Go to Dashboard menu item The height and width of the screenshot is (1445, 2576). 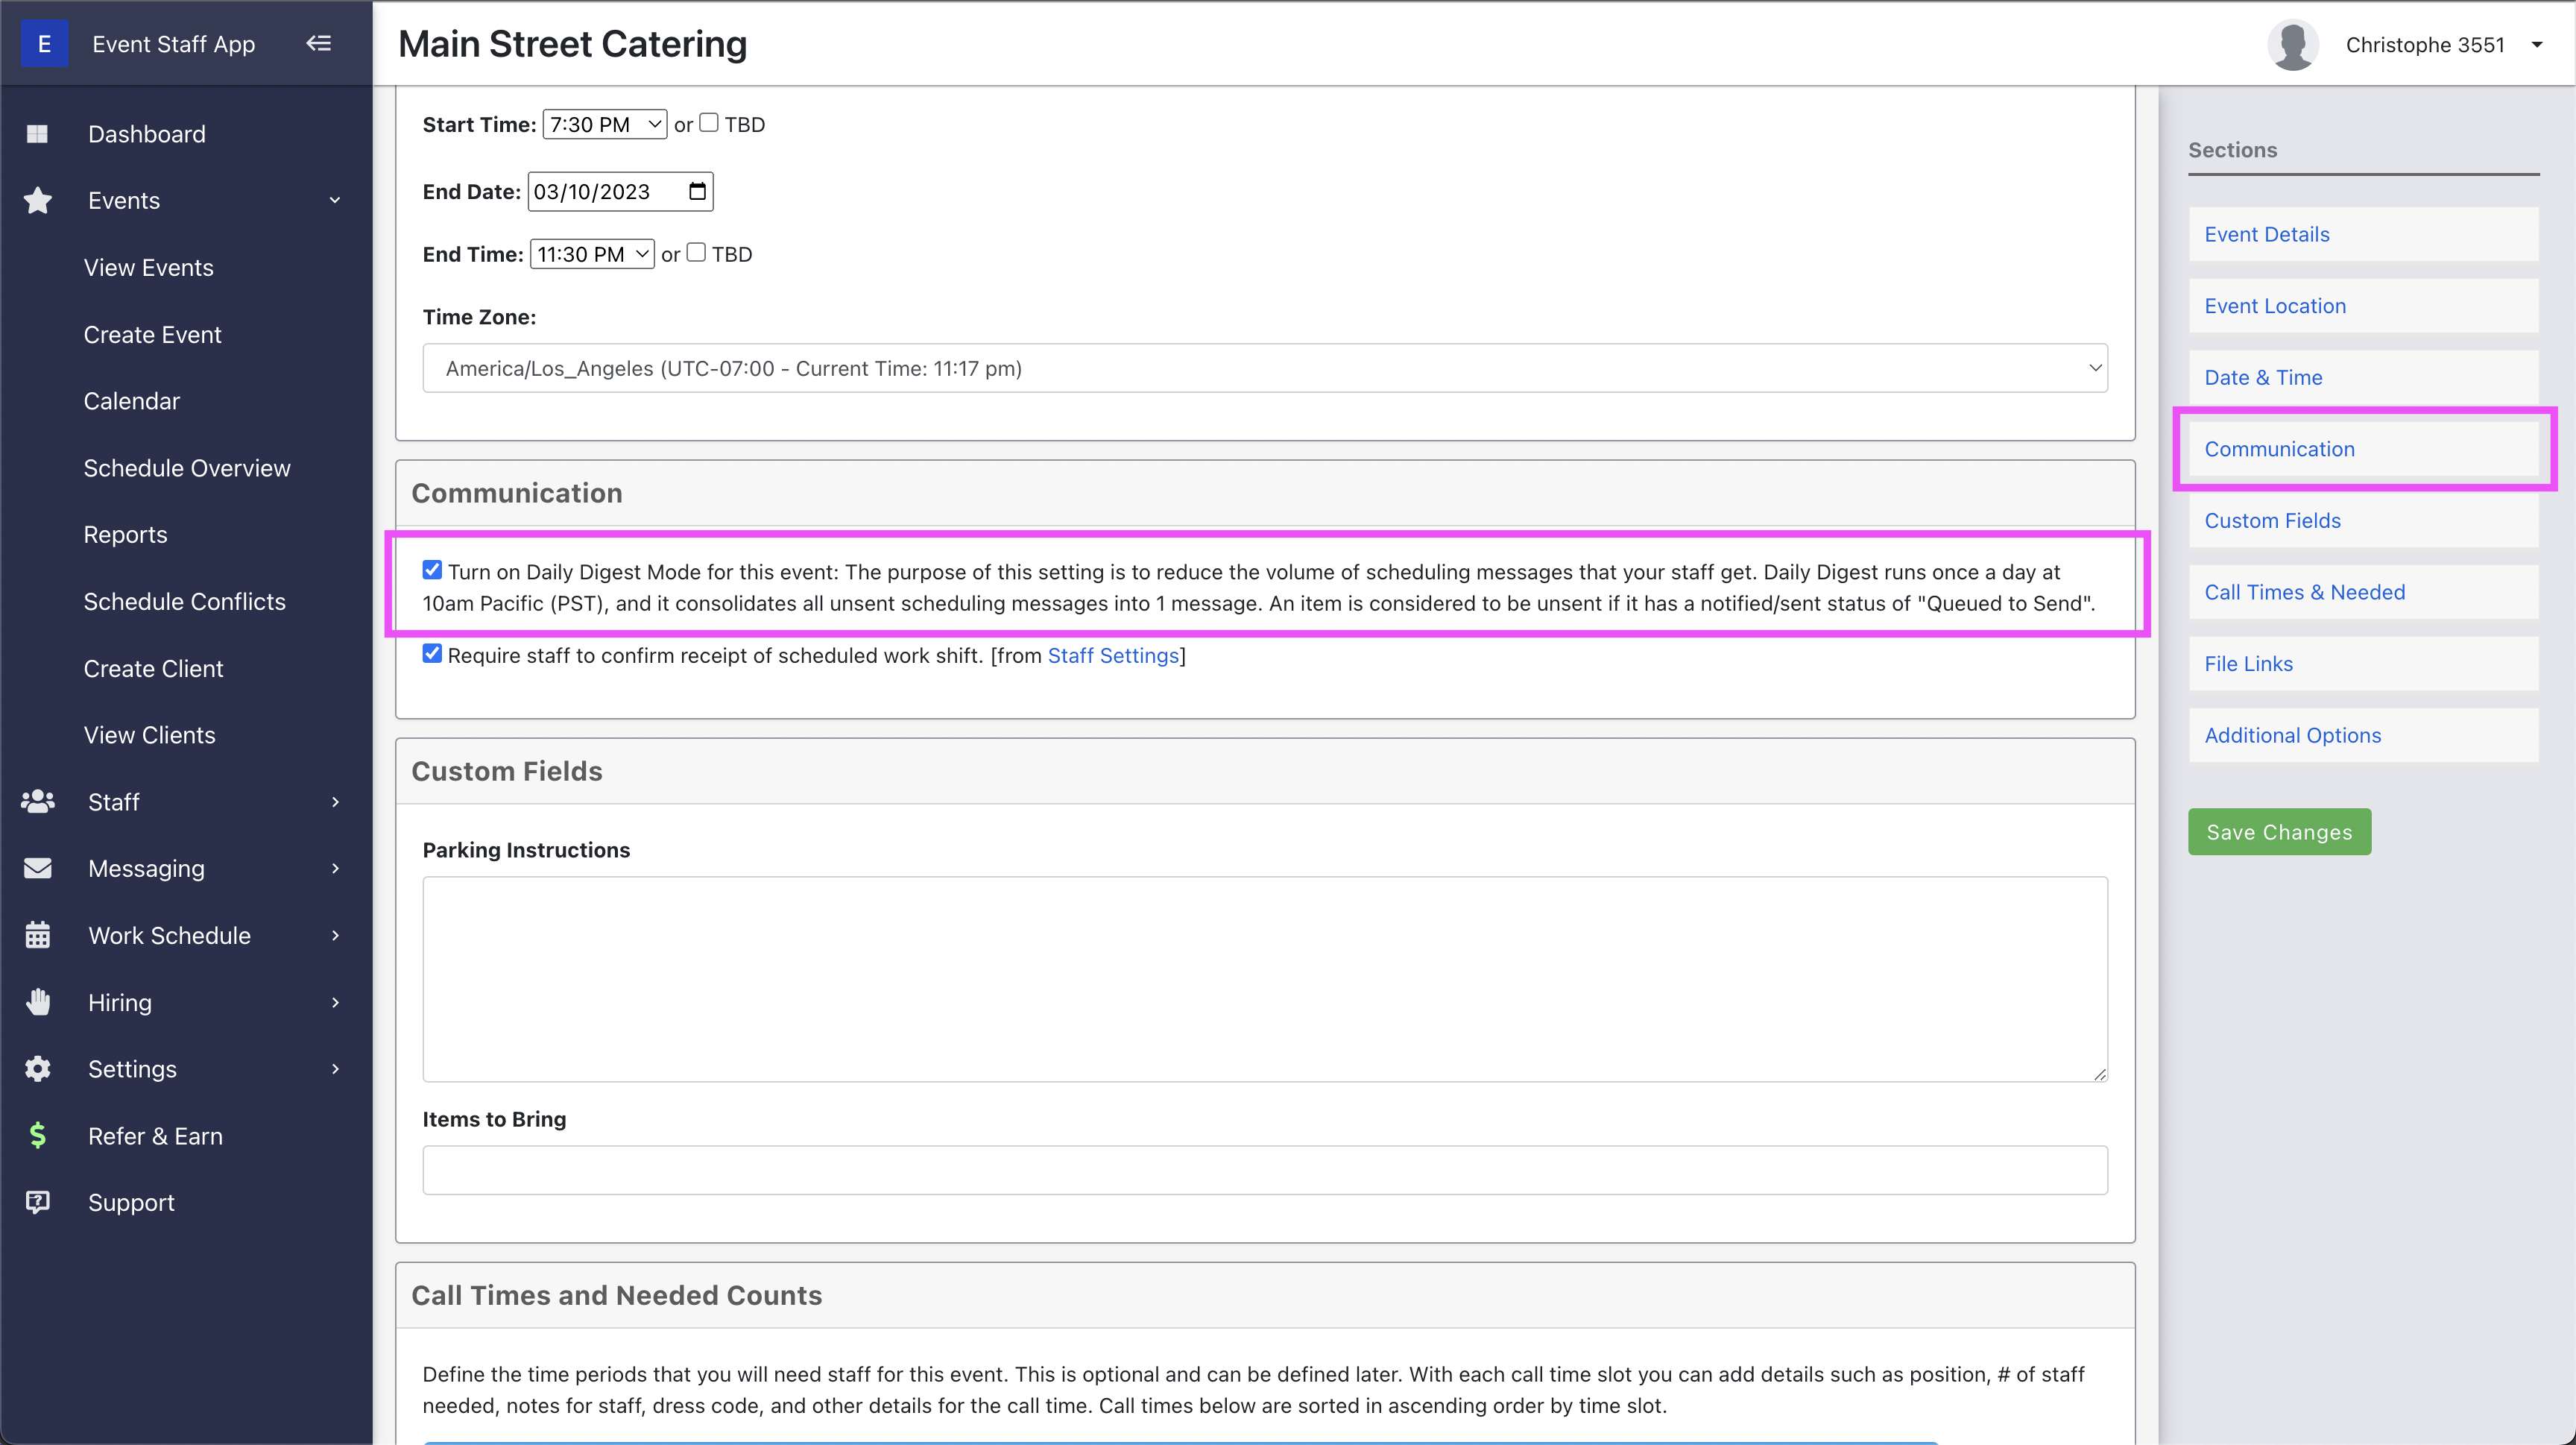coord(147,134)
